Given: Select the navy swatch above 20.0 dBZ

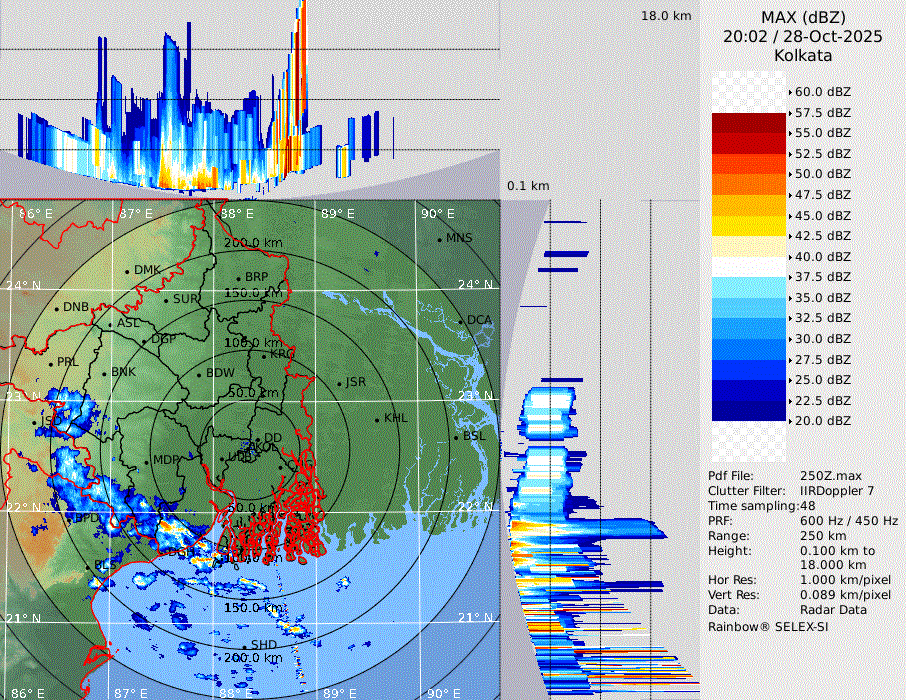Looking at the screenshot, I should [x=749, y=410].
